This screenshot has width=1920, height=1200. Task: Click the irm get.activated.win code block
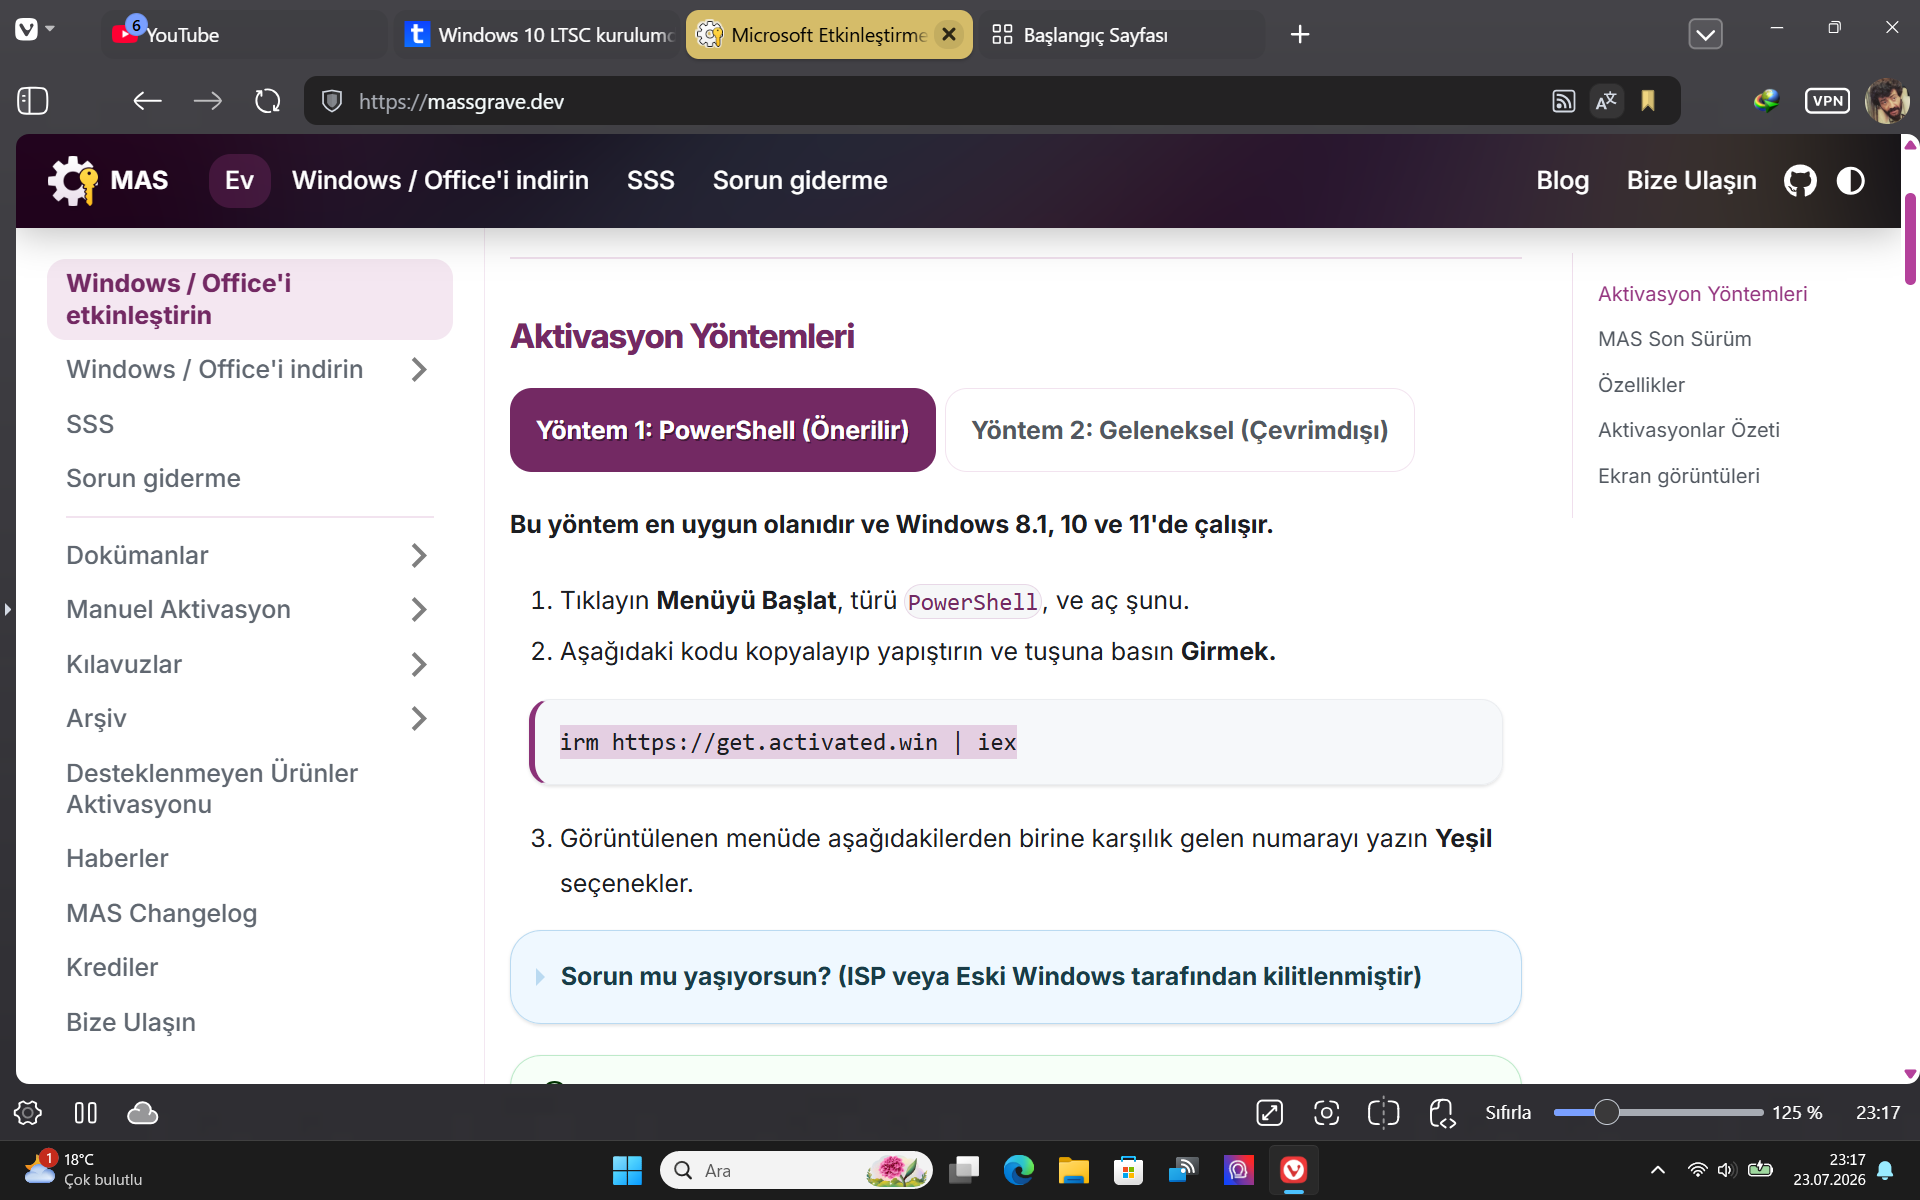pyautogui.click(x=1016, y=742)
